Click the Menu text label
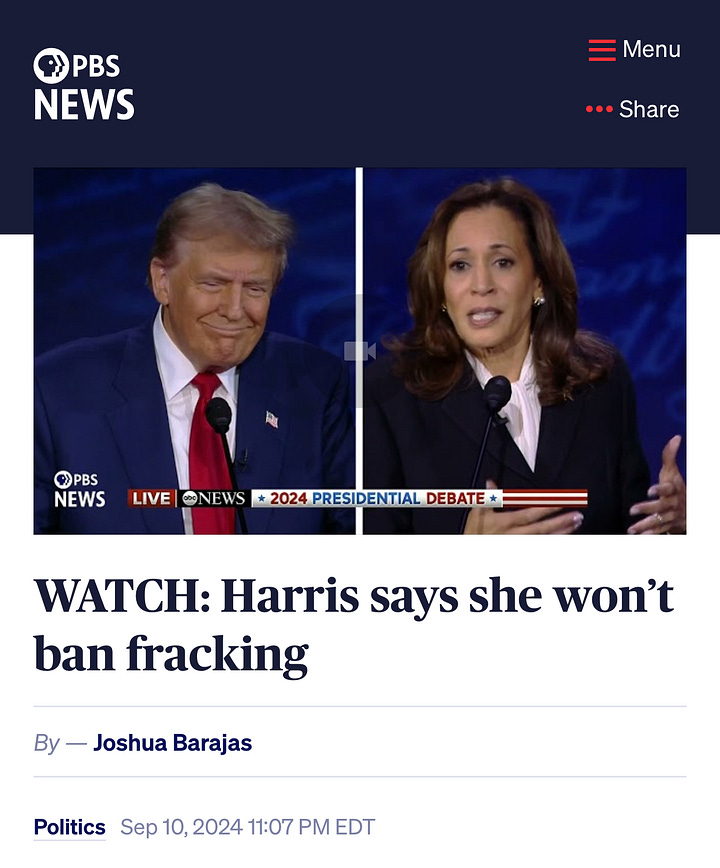 pos(651,49)
